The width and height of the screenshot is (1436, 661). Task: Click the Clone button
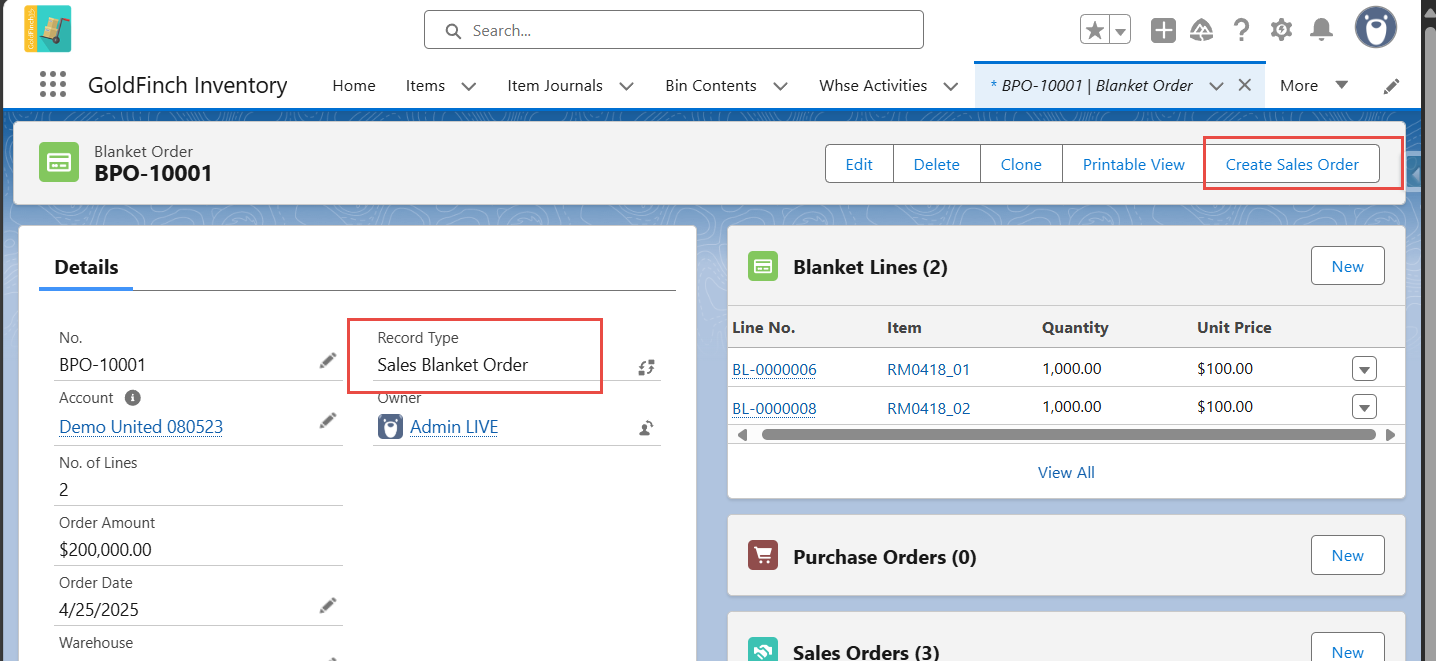pyautogui.click(x=1021, y=164)
